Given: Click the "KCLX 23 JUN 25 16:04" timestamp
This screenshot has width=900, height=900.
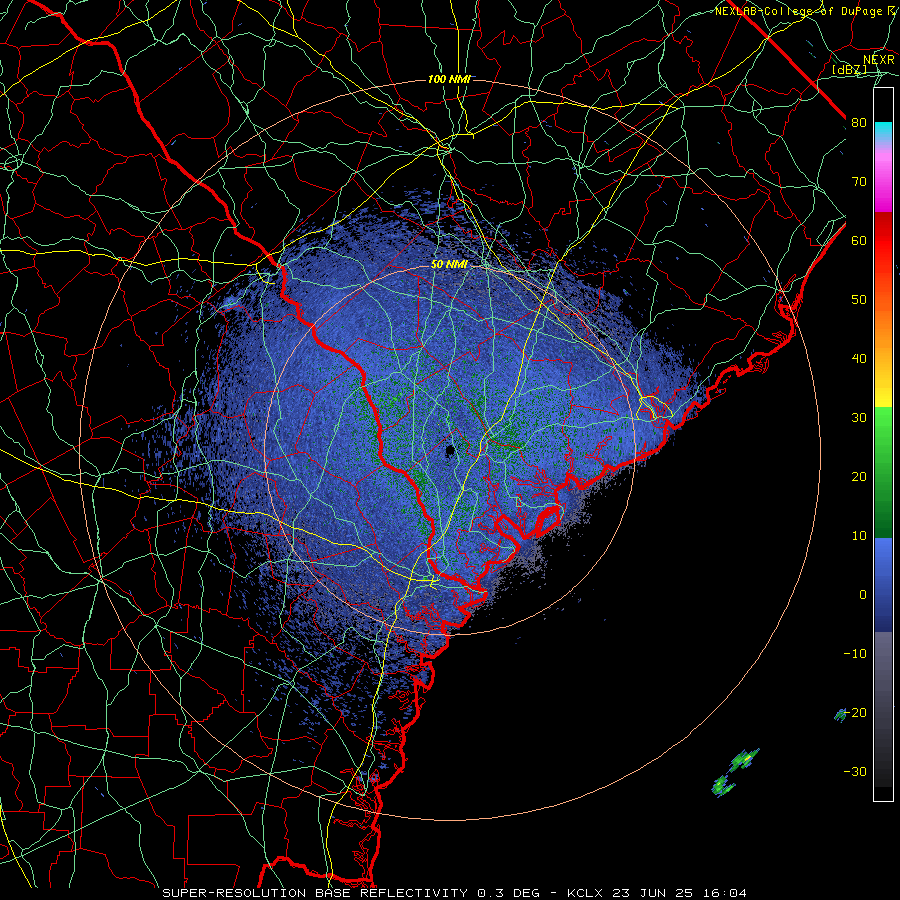Looking at the screenshot, I should pos(657,893).
